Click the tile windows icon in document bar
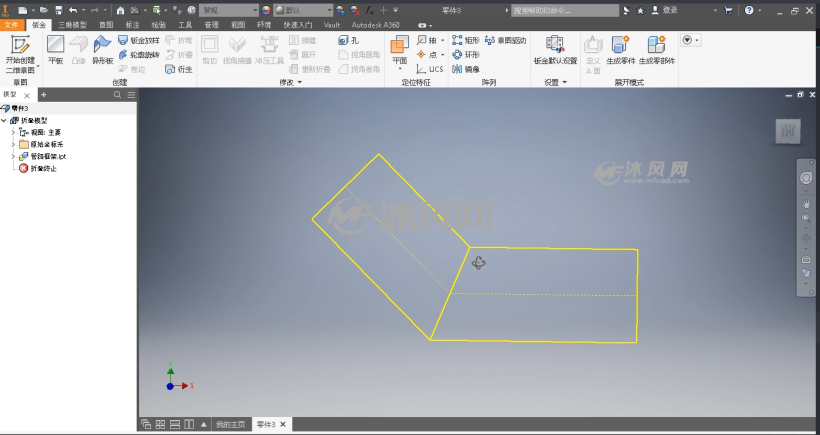The image size is (820, 435). (161, 424)
